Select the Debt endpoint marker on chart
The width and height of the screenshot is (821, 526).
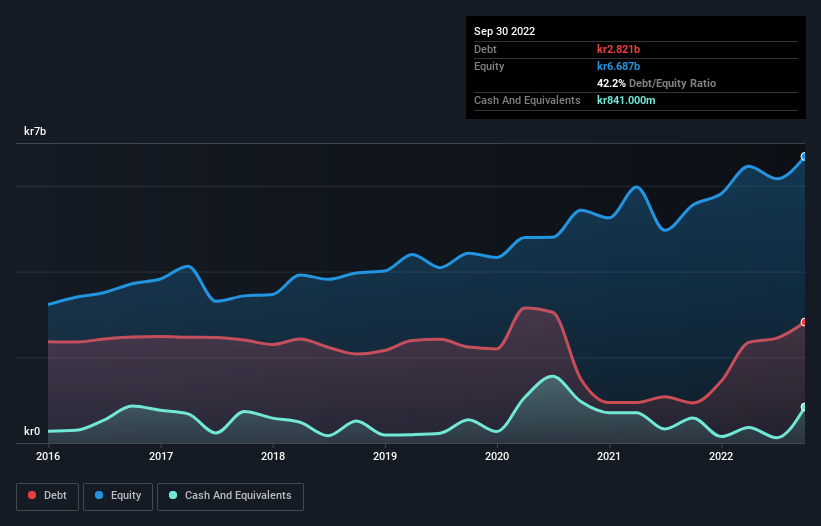tap(804, 322)
